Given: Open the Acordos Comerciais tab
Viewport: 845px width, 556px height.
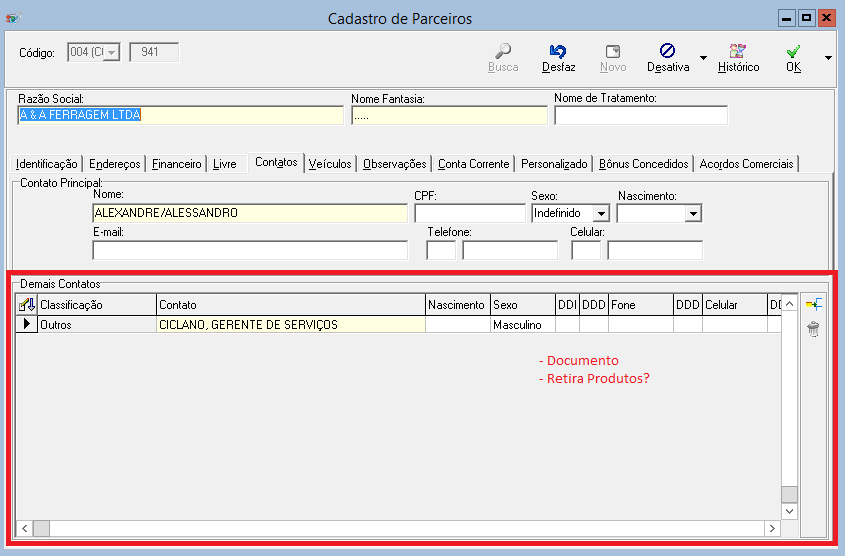Looking at the screenshot, I should pyautogui.click(x=746, y=164).
